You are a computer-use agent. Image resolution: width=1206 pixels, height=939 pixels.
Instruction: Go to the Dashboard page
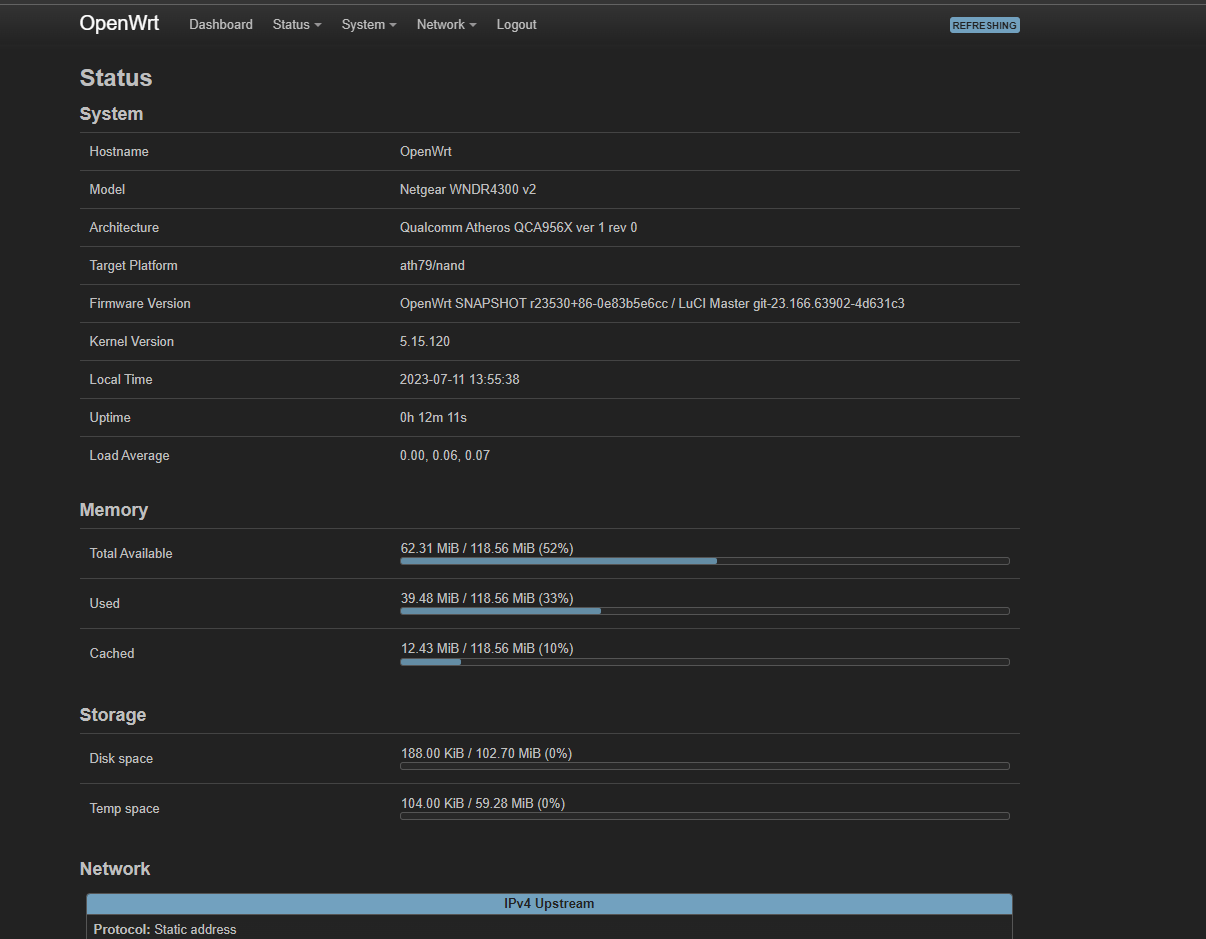pos(221,25)
